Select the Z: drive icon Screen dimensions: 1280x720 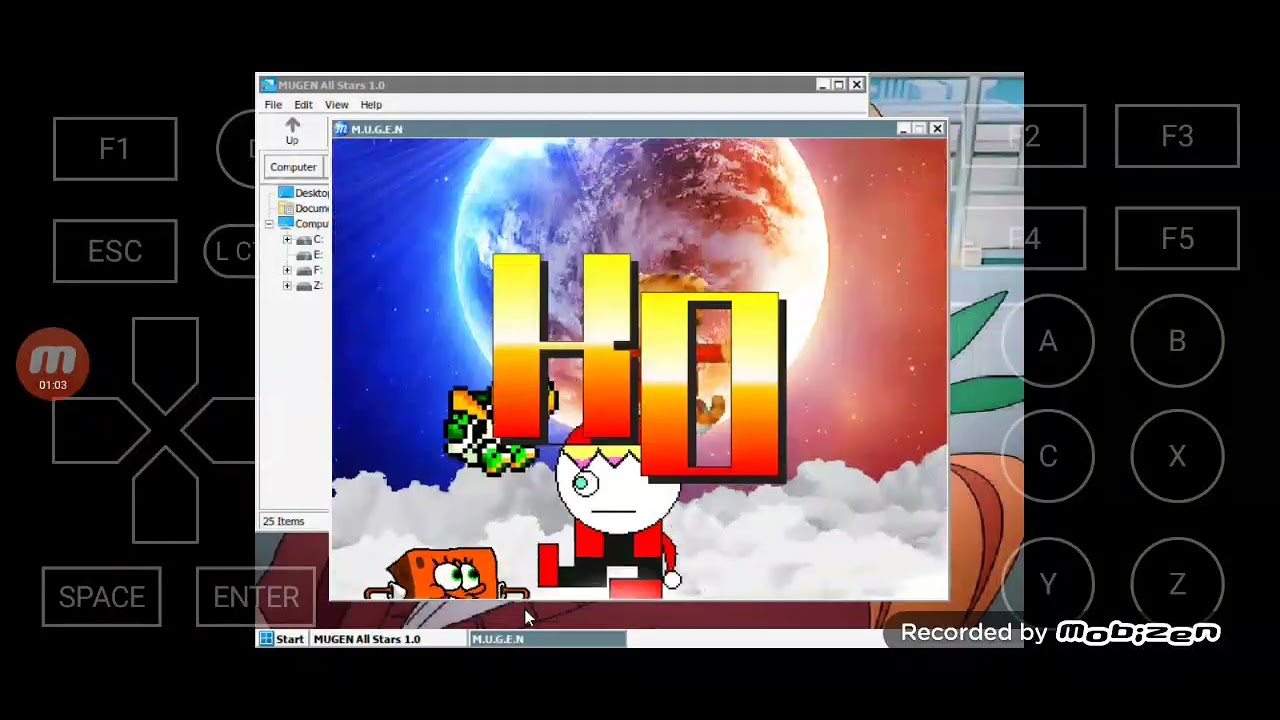[304, 286]
